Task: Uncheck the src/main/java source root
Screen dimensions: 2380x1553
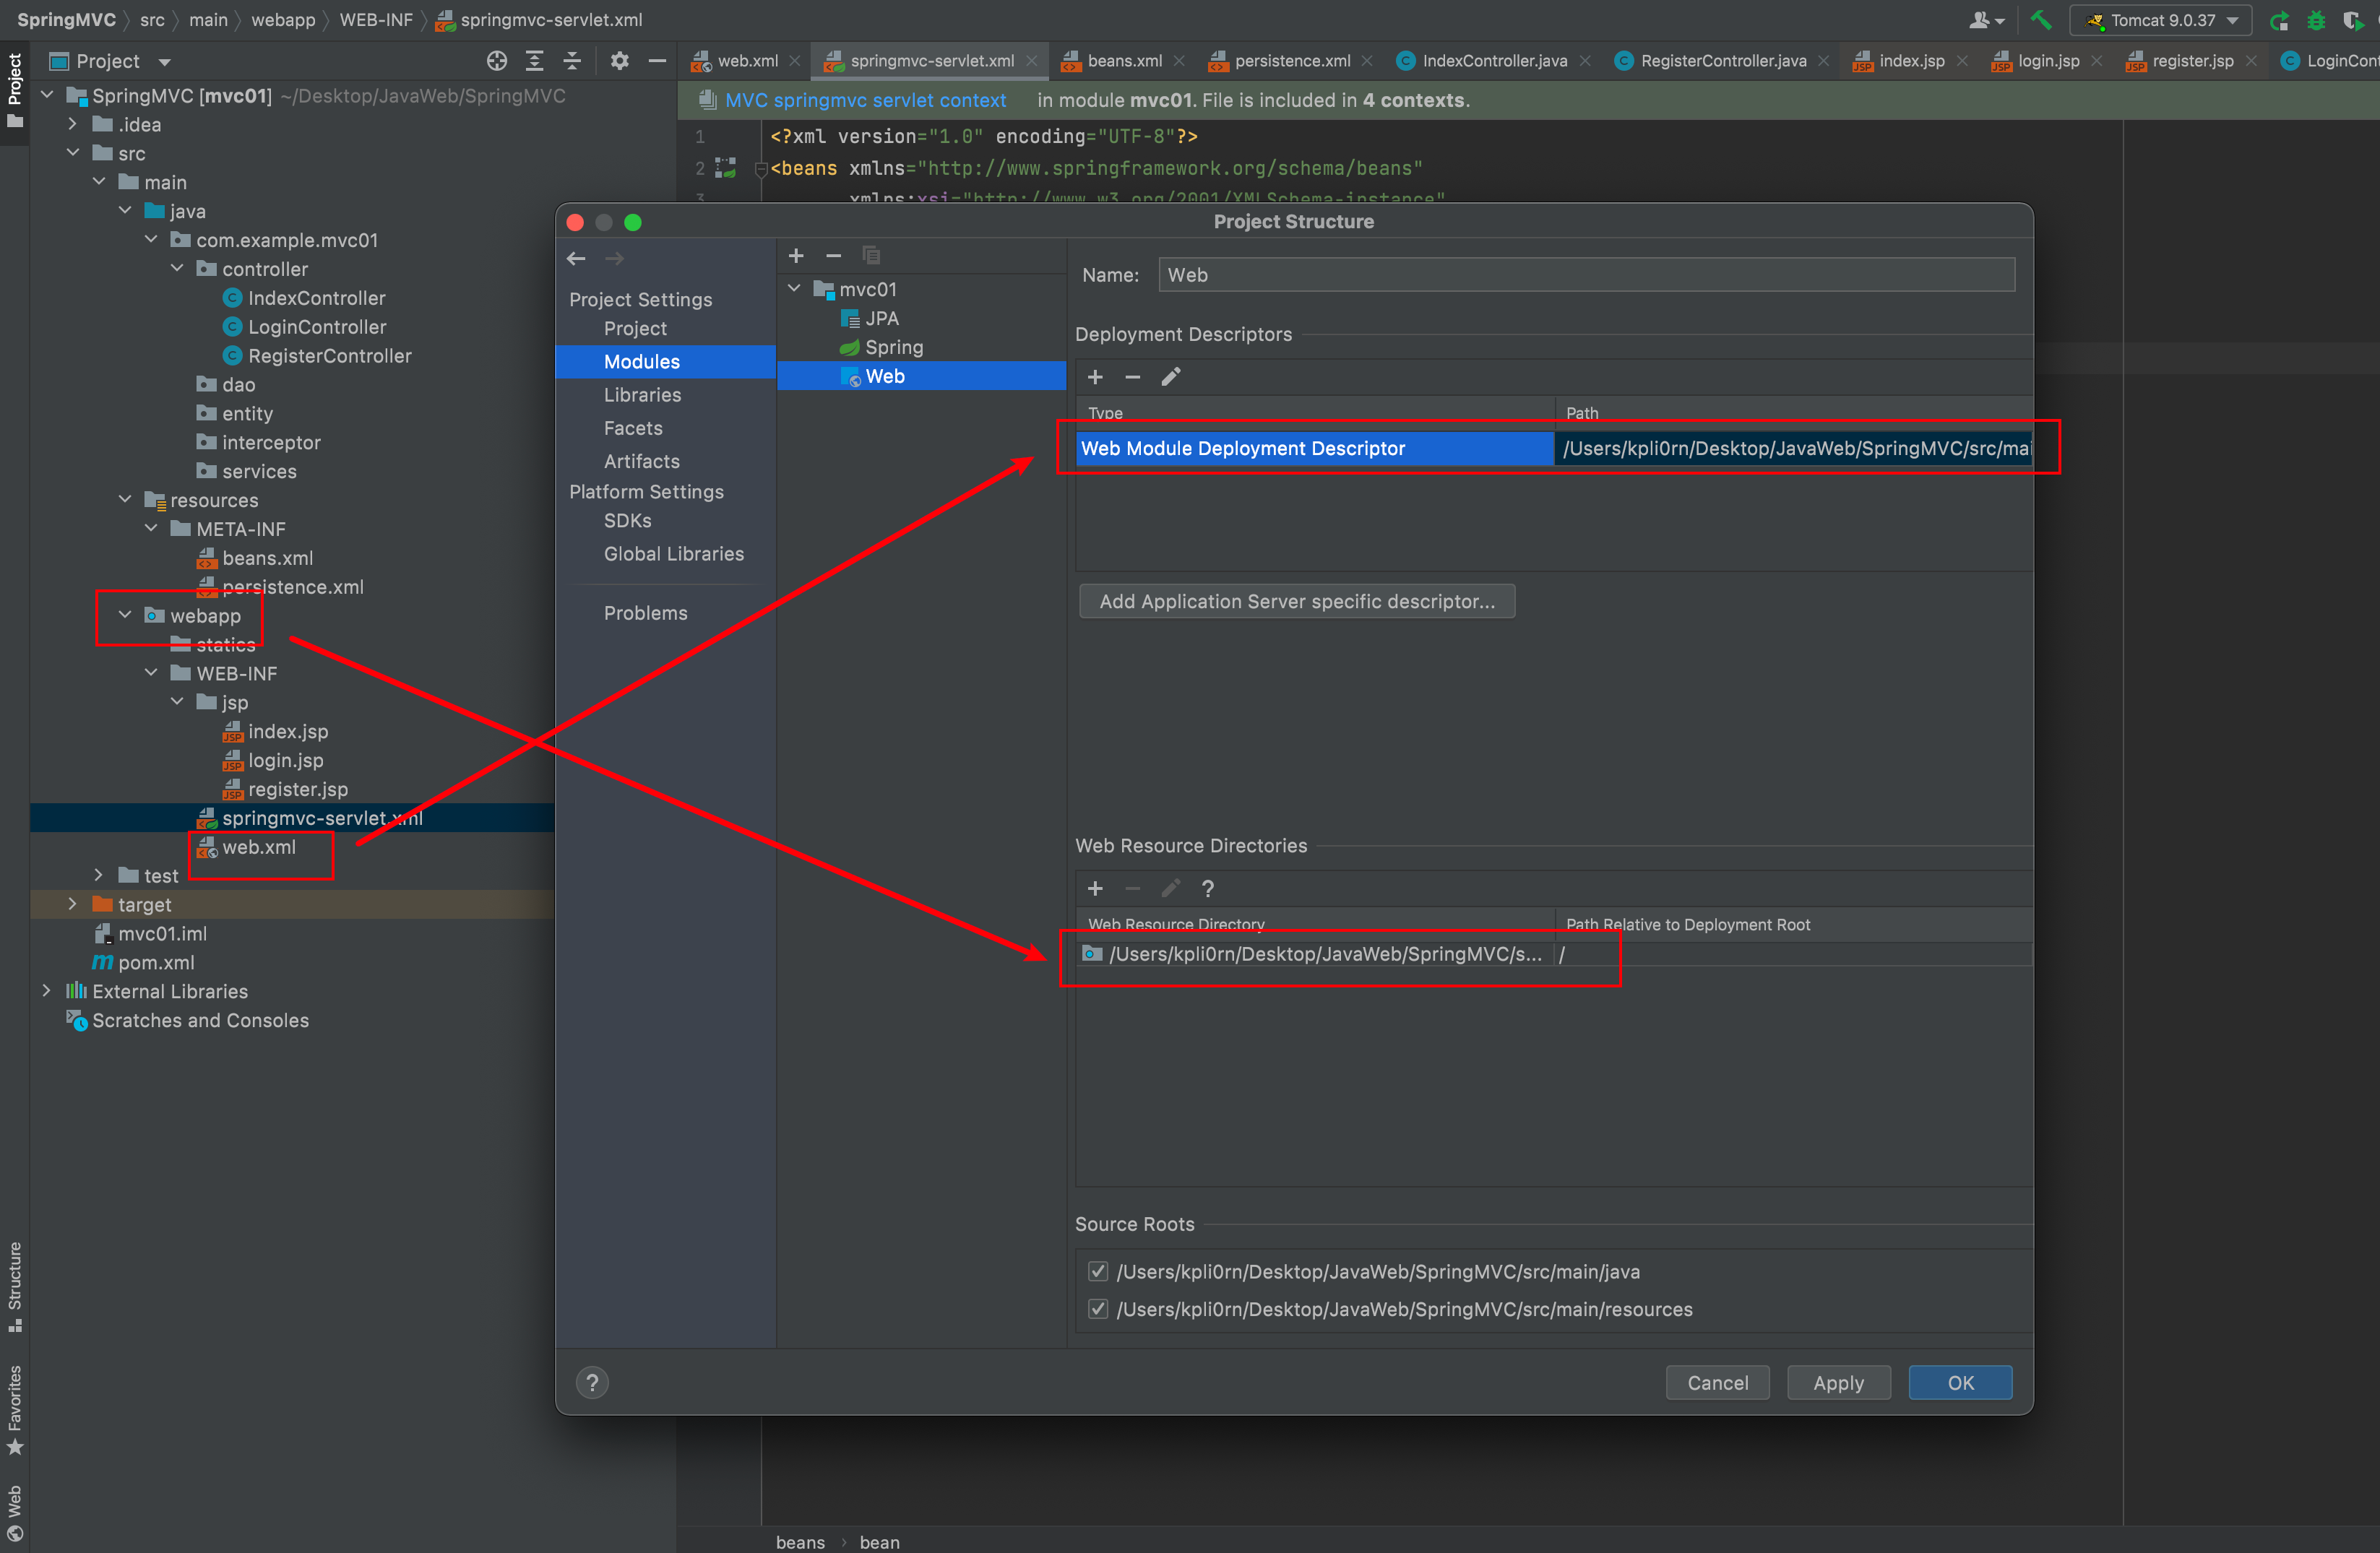Action: coord(1098,1271)
